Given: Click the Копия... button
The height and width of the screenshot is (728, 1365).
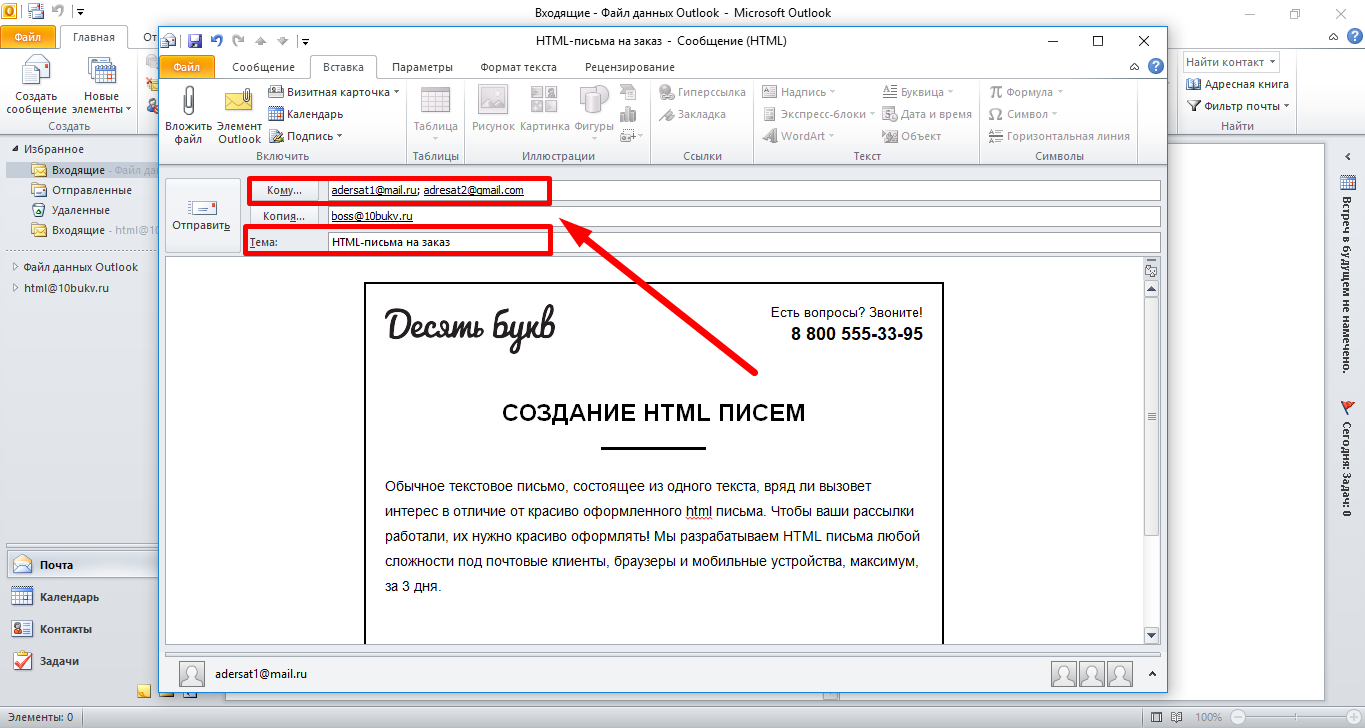Looking at the screenshot, I should pos(284,216).
